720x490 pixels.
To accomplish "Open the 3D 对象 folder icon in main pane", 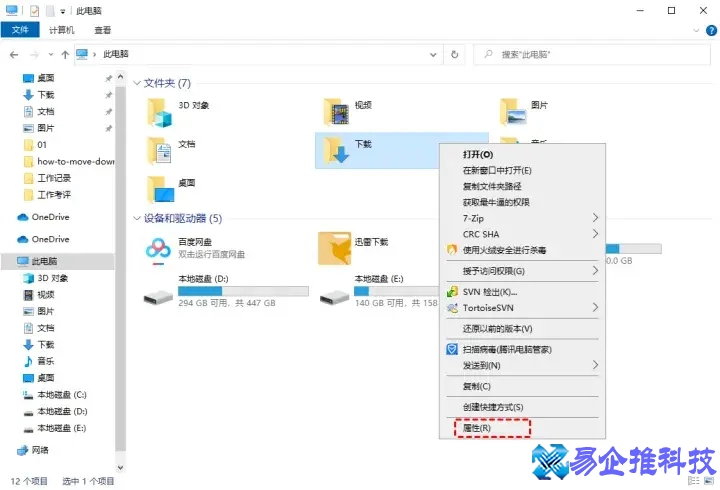I will click(159, 113).
